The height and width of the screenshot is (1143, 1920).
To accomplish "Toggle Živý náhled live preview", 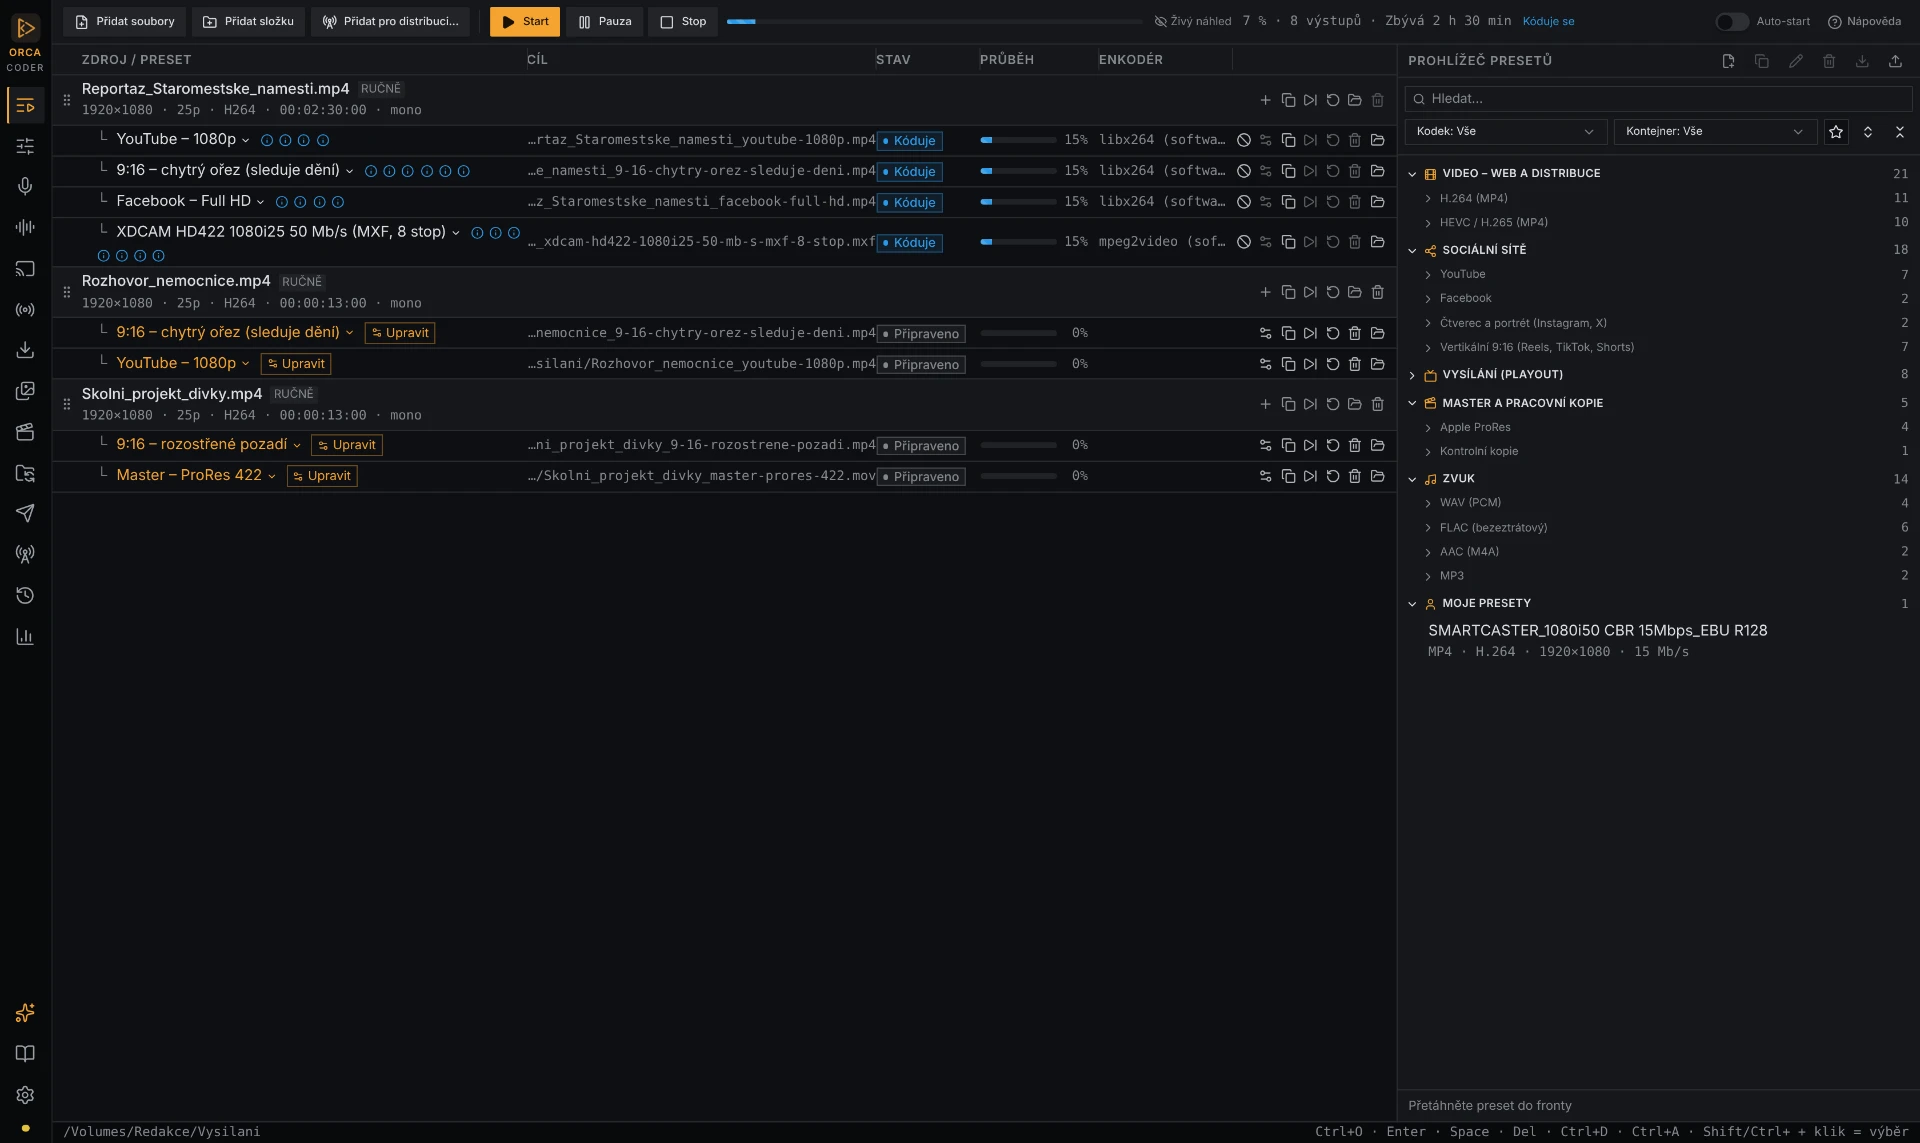I will point(1192,22).
